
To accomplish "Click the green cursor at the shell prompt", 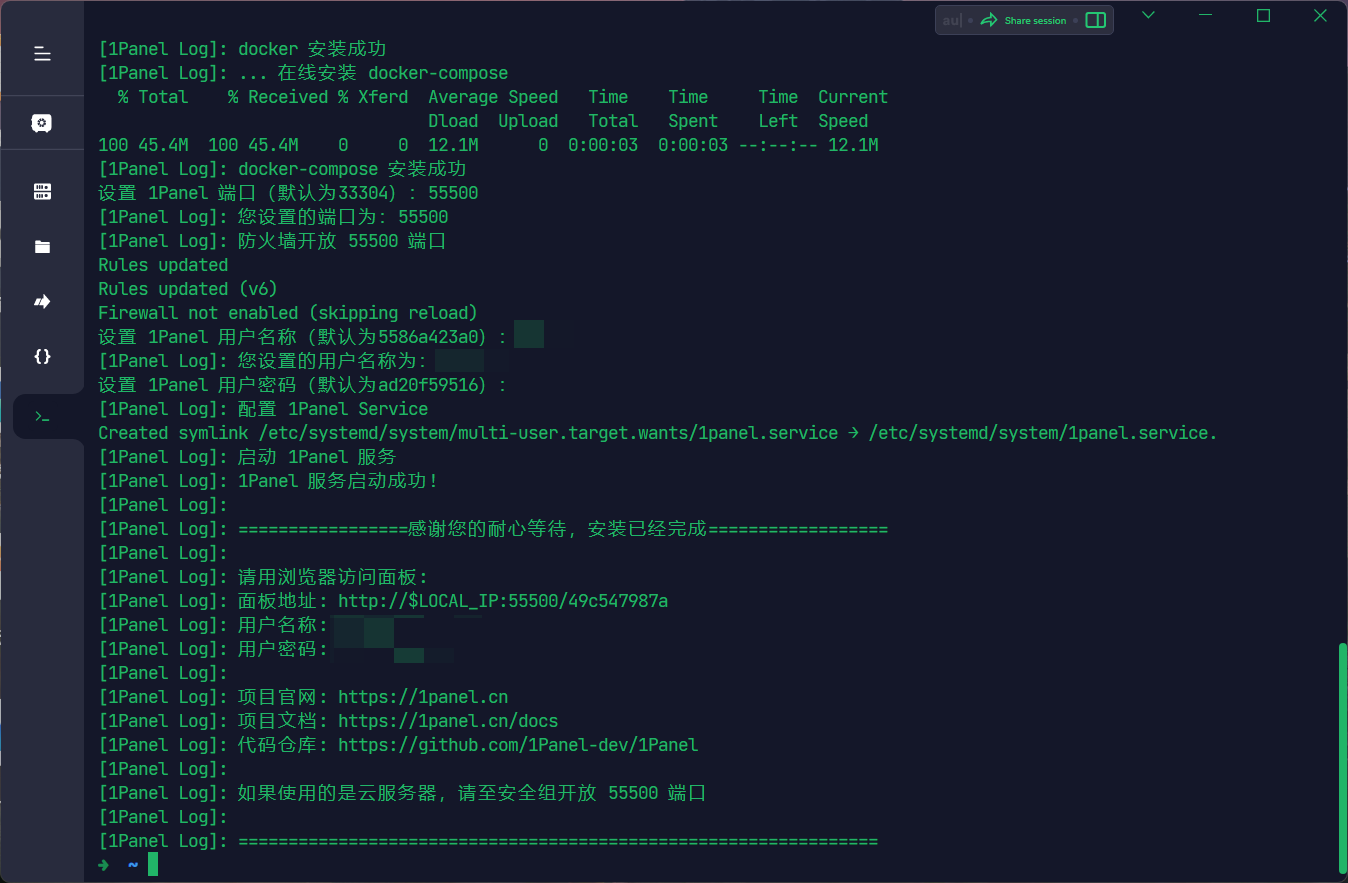I will (x=153, y=864).
